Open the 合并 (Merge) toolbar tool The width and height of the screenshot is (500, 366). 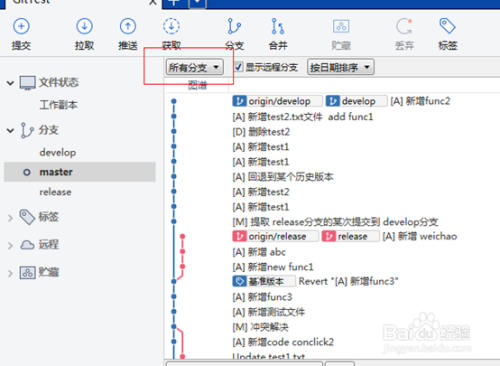click(x=278, y=26)
